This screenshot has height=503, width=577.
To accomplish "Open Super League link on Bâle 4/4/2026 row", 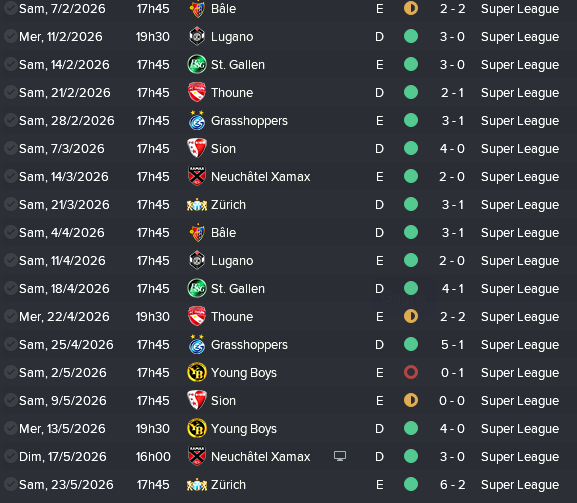I will pyautogui.click(x=520, y=233).
